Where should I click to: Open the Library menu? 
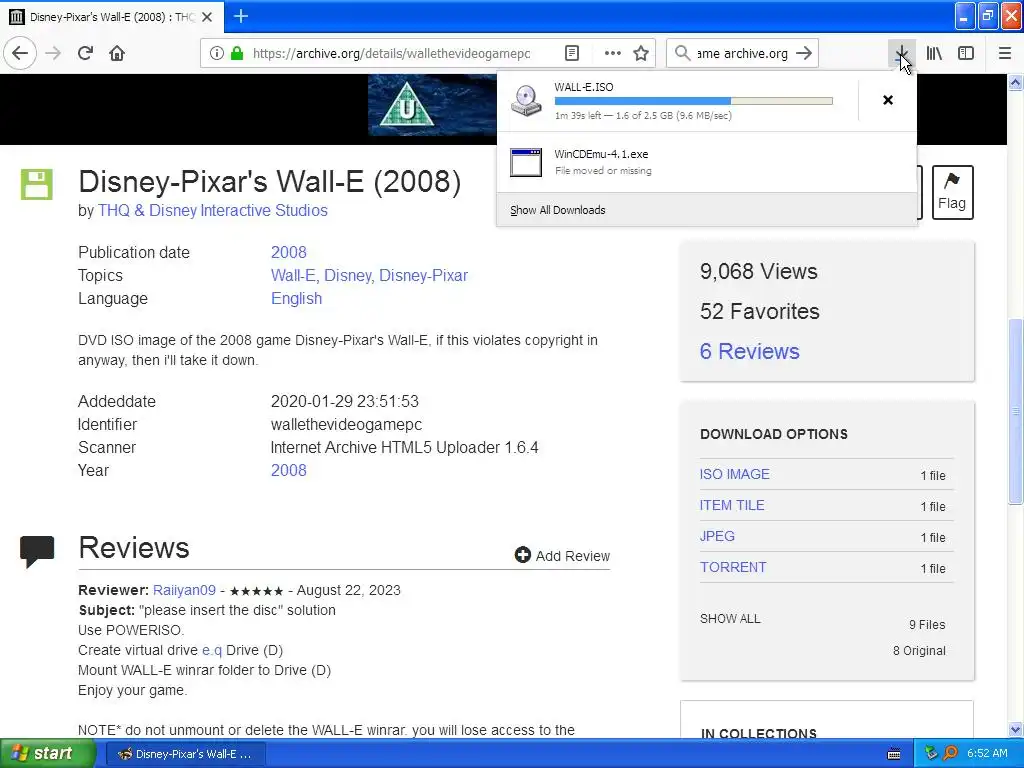(934, 53)
